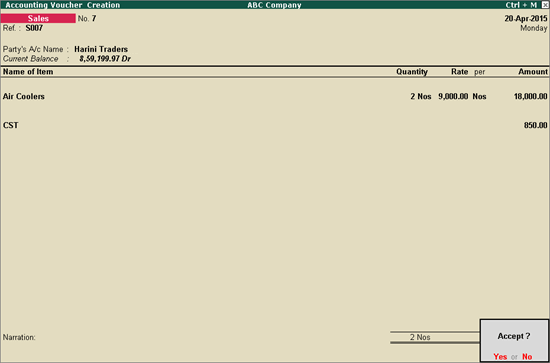
Task: Edit the 9,000.00 rate value
Action: [453, 96]
